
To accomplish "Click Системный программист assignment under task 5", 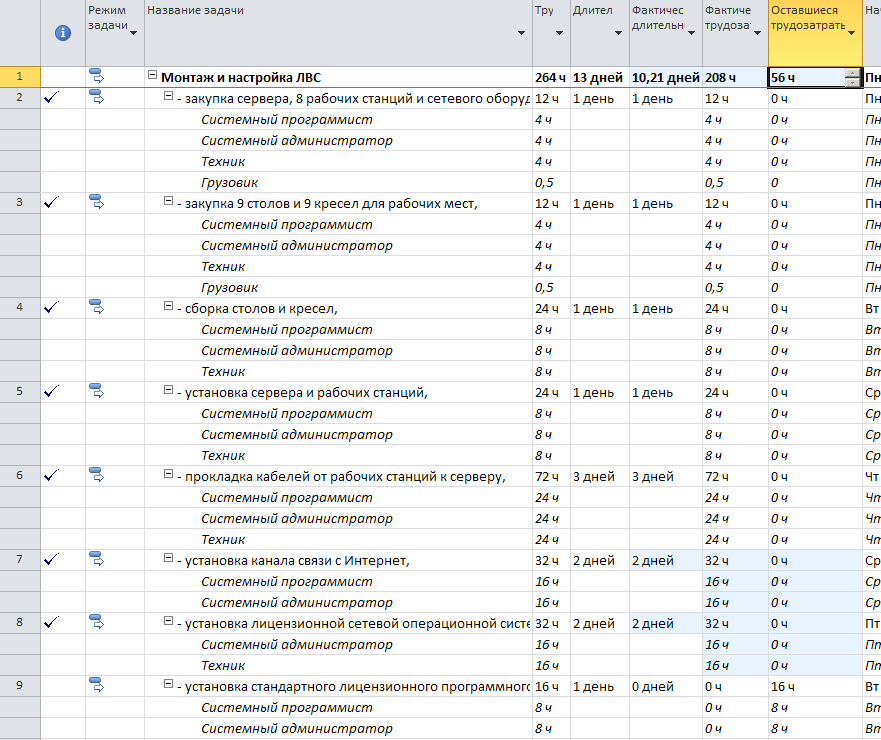I will 287,414.
